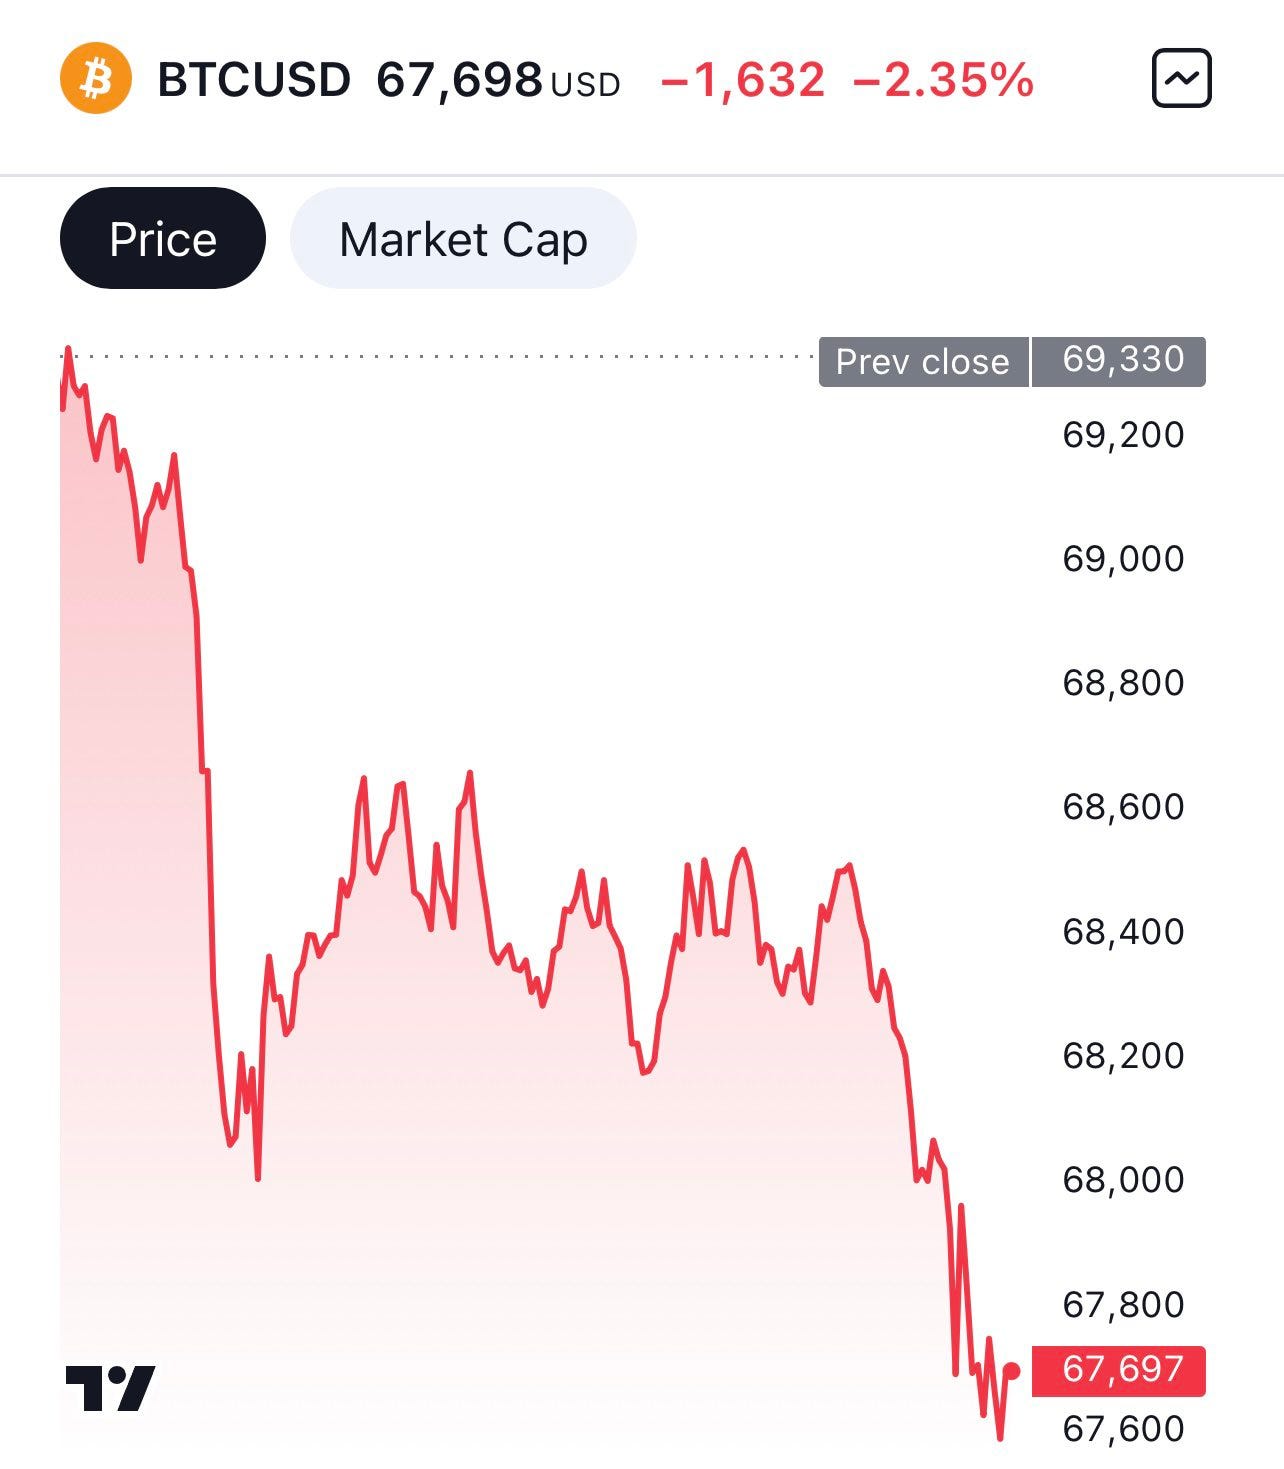Switch to the Market Cap tab

[x=463, y=239]
